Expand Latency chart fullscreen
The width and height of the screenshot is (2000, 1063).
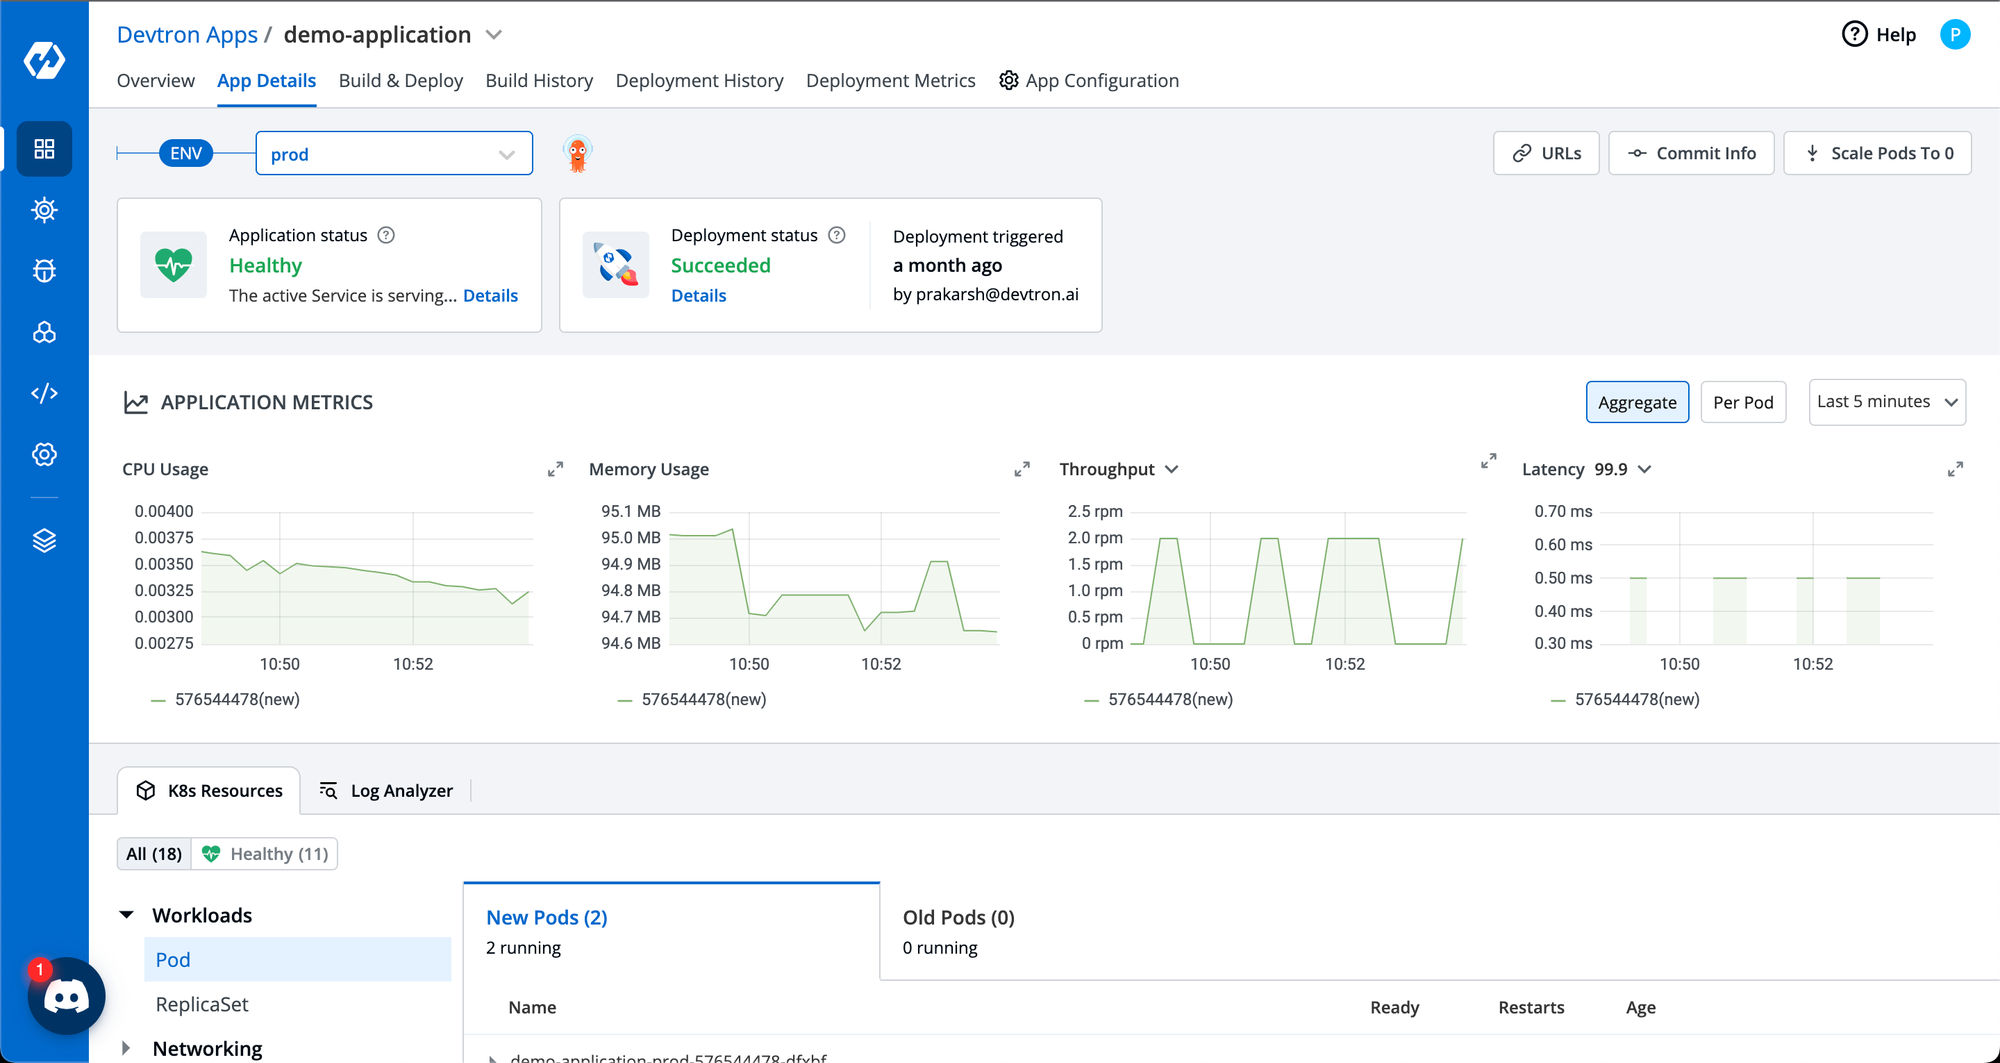1956,469
